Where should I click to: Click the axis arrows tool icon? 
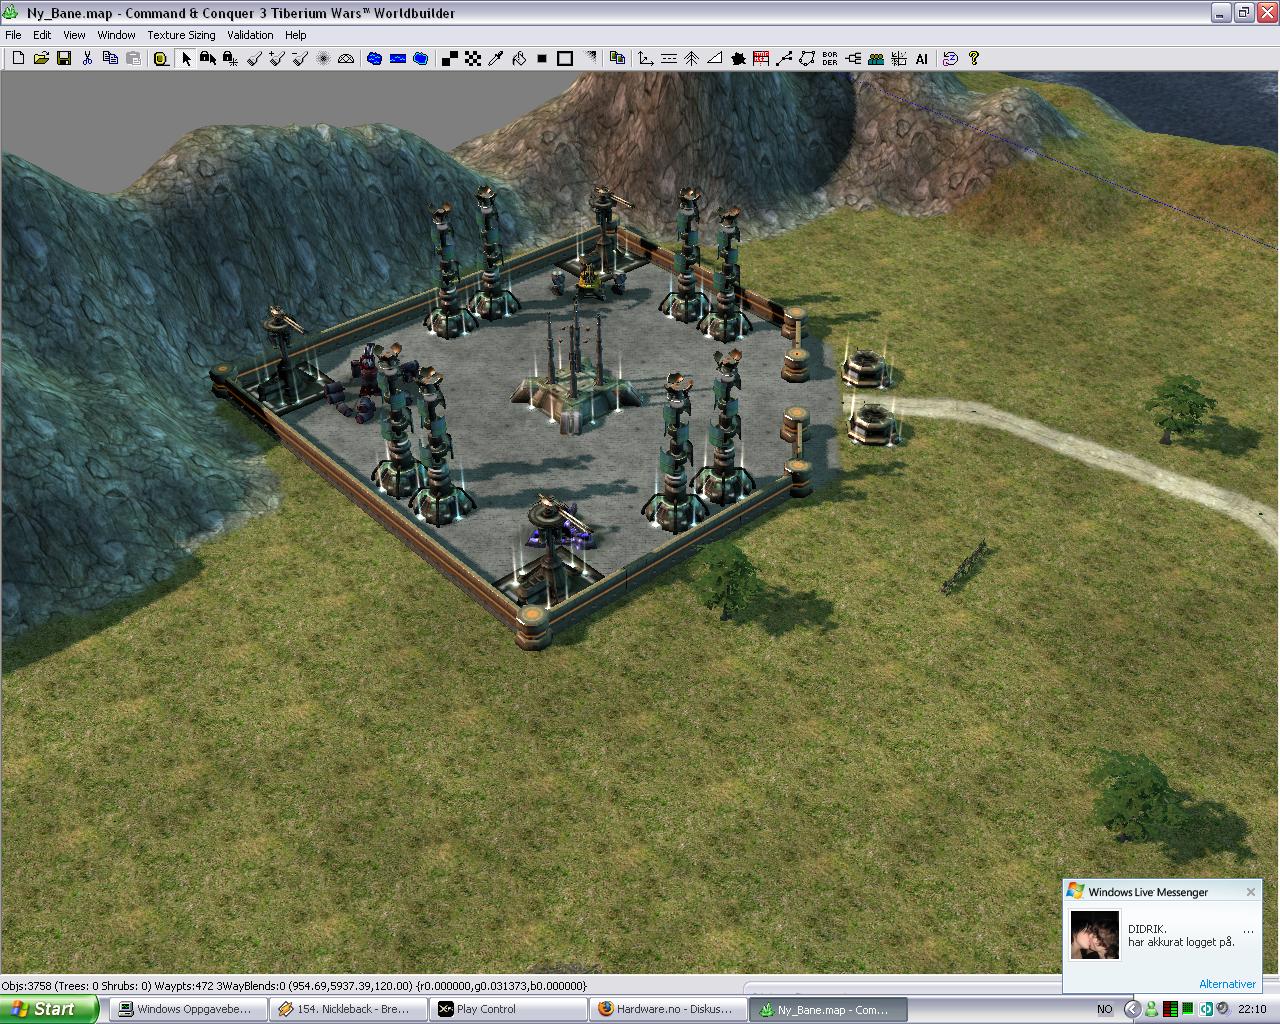click(646, 59)
